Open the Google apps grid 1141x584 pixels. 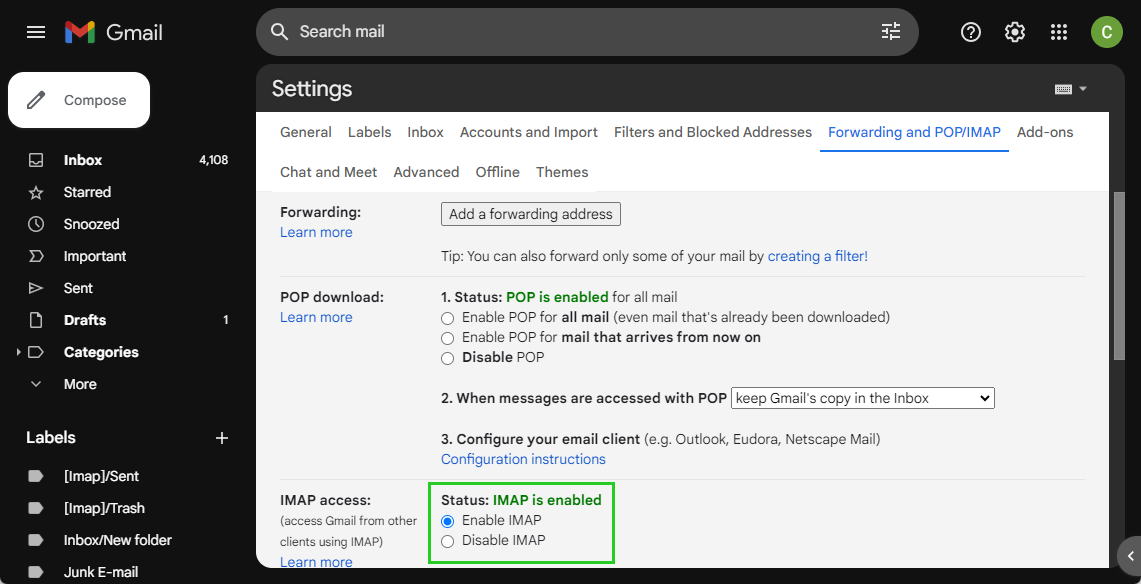tap(1059, 32)
